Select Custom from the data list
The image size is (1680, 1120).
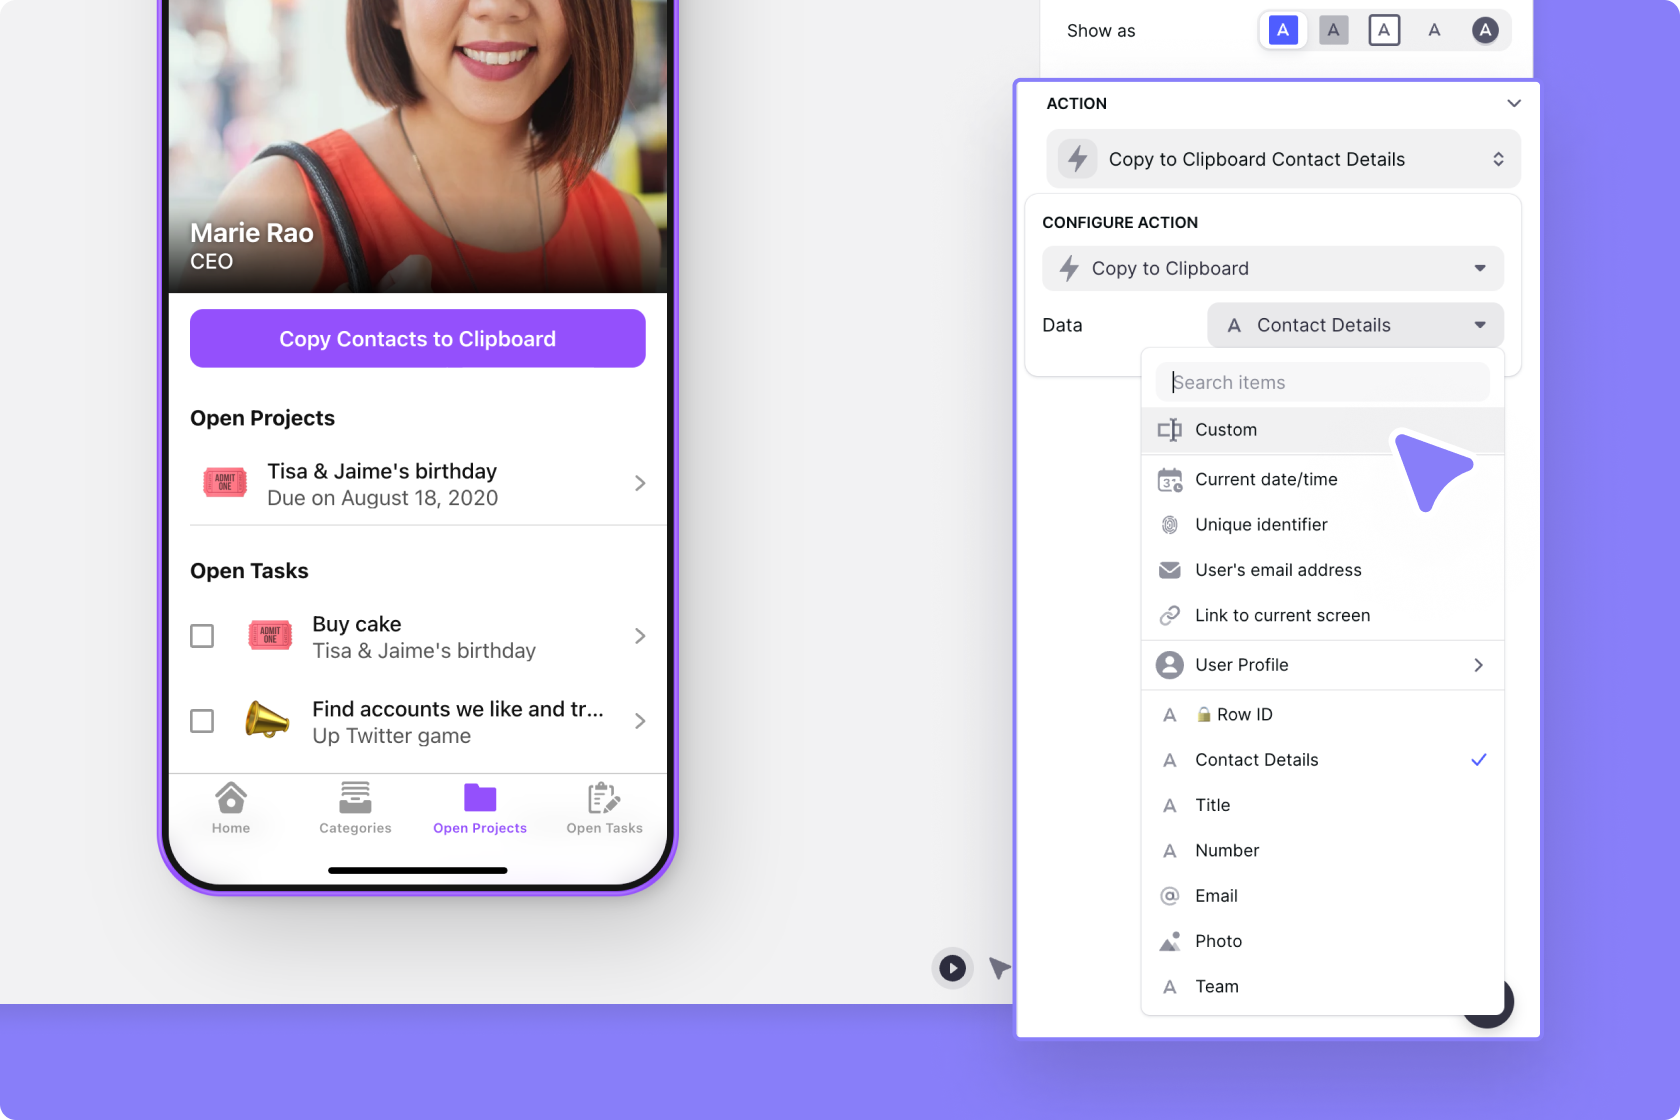[x=1226, y=430]
